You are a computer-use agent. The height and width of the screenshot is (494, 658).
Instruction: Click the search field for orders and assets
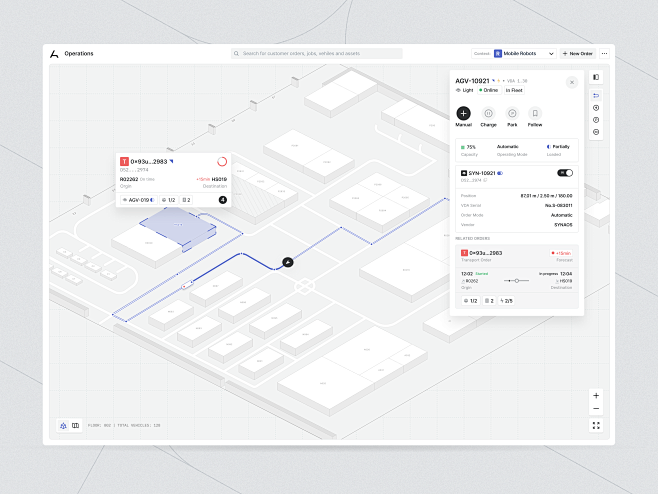317,53
